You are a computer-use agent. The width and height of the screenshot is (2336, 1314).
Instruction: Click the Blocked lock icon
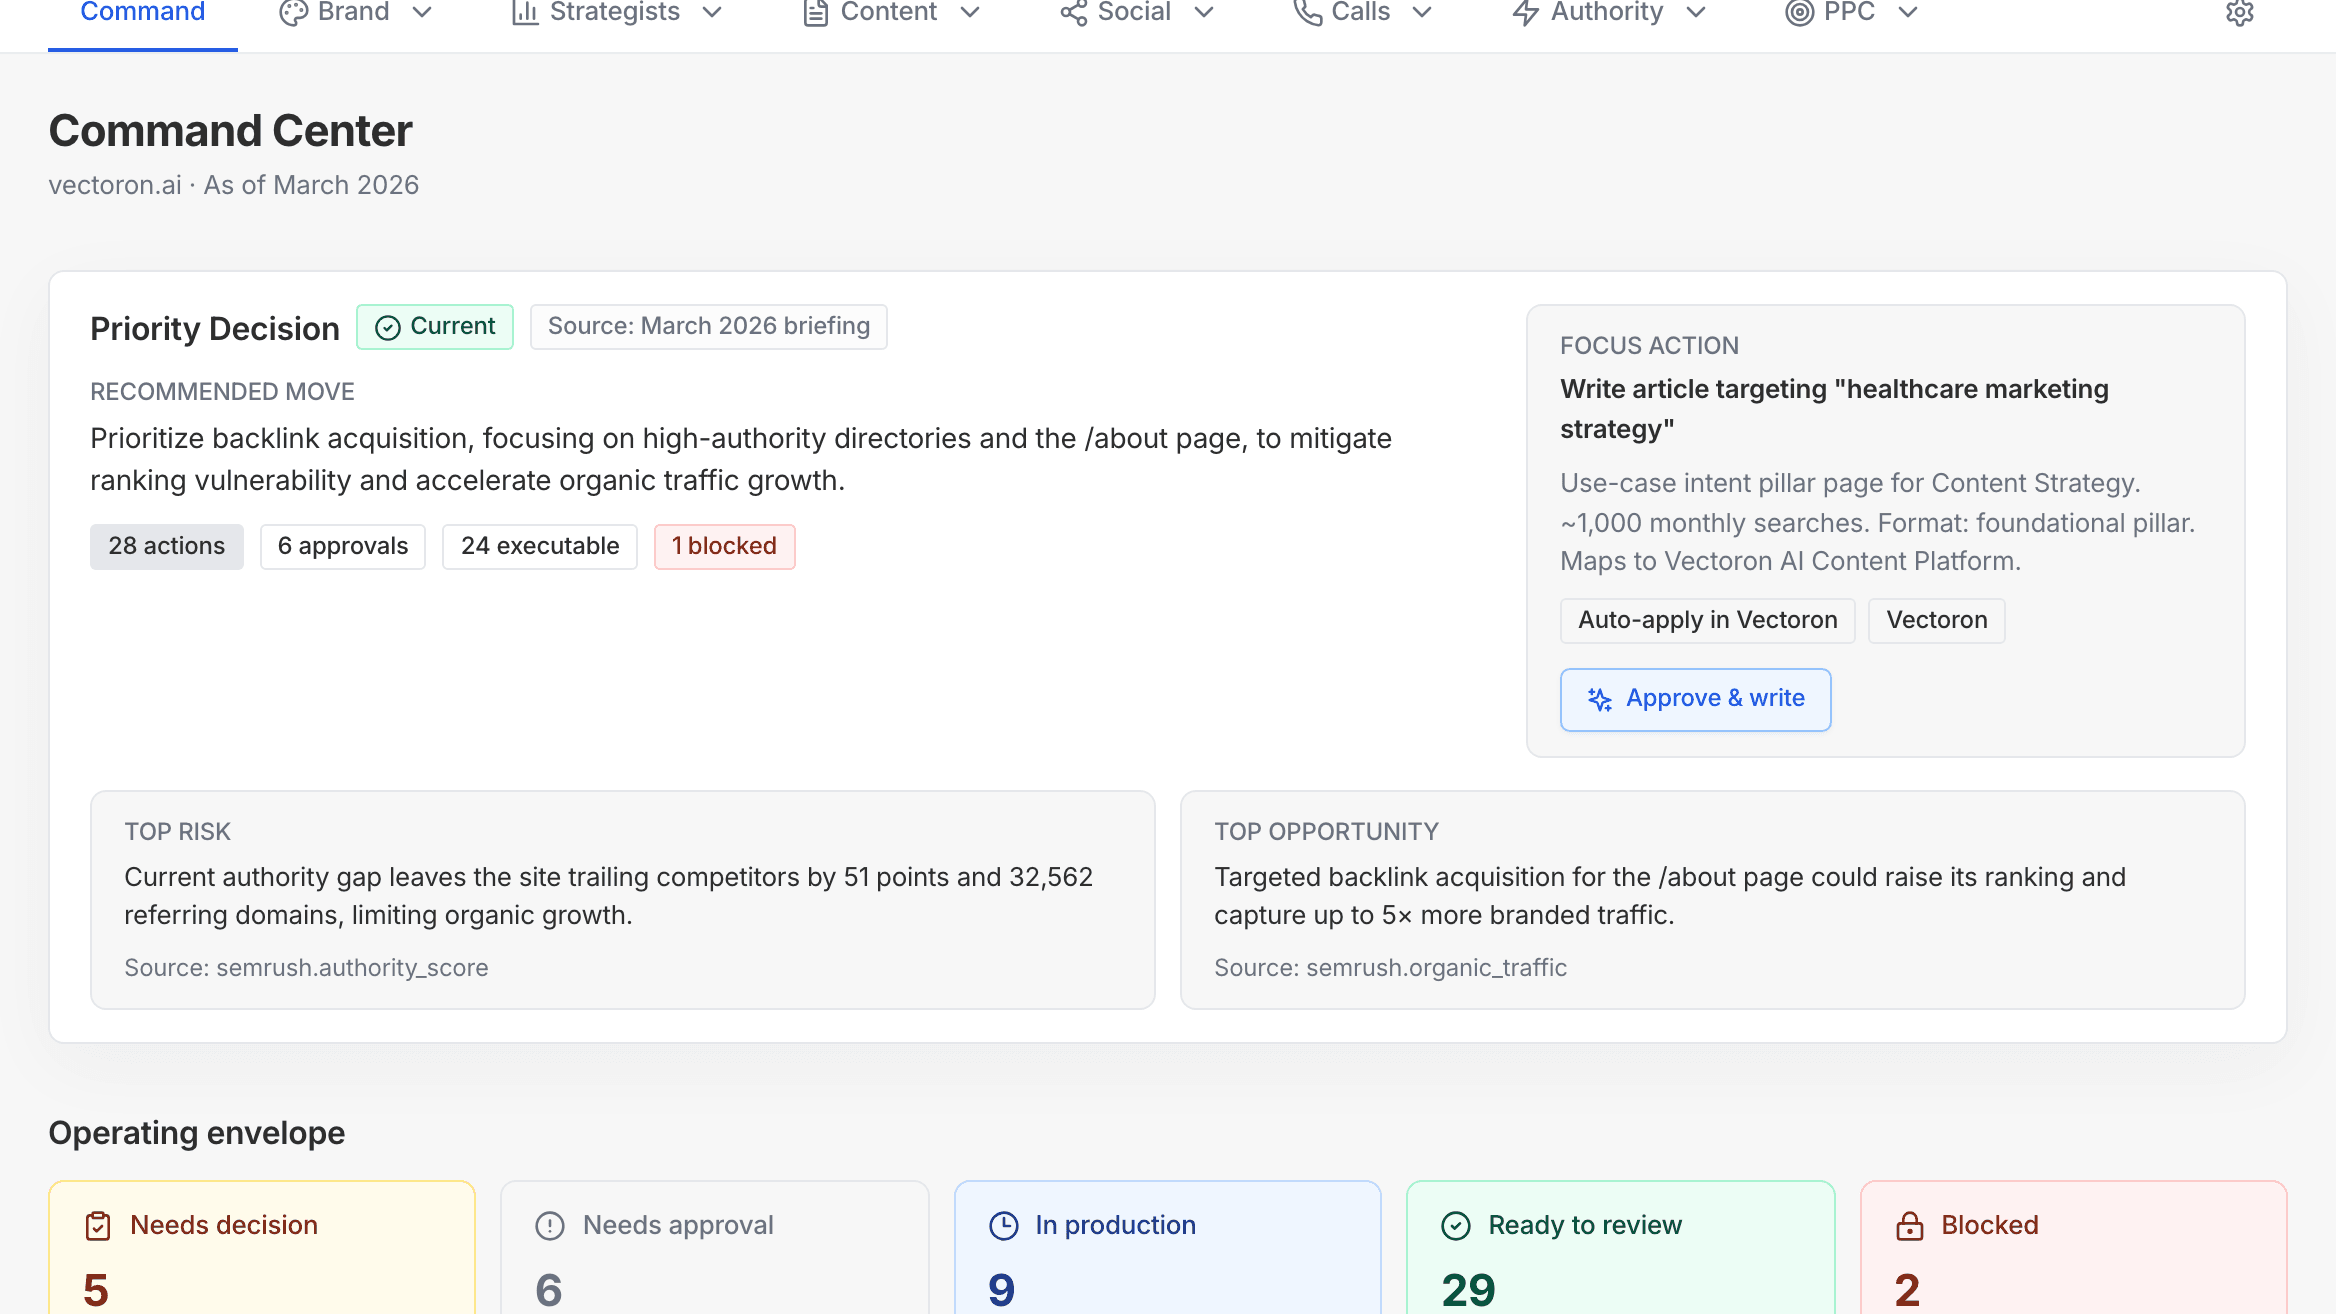tap(1910, 1224)
